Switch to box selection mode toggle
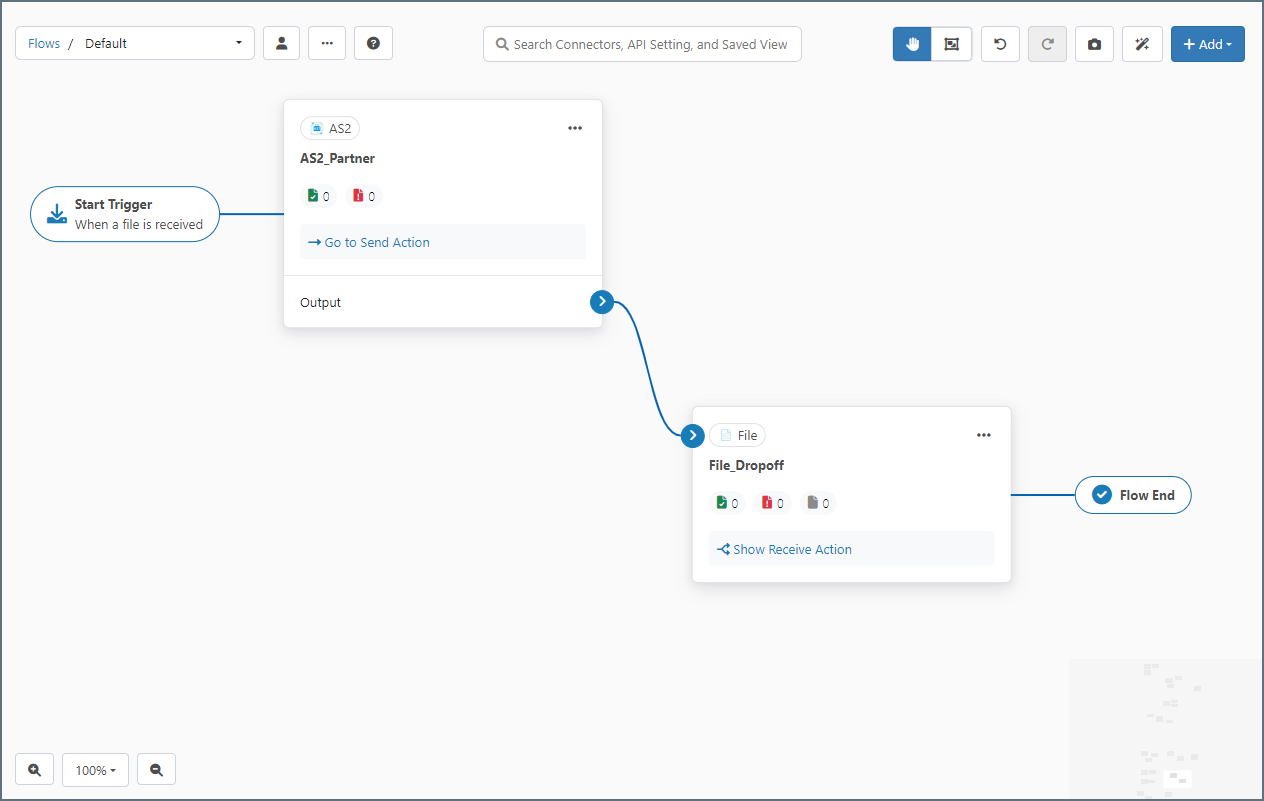1264x801 pixels. coord(951,44)
